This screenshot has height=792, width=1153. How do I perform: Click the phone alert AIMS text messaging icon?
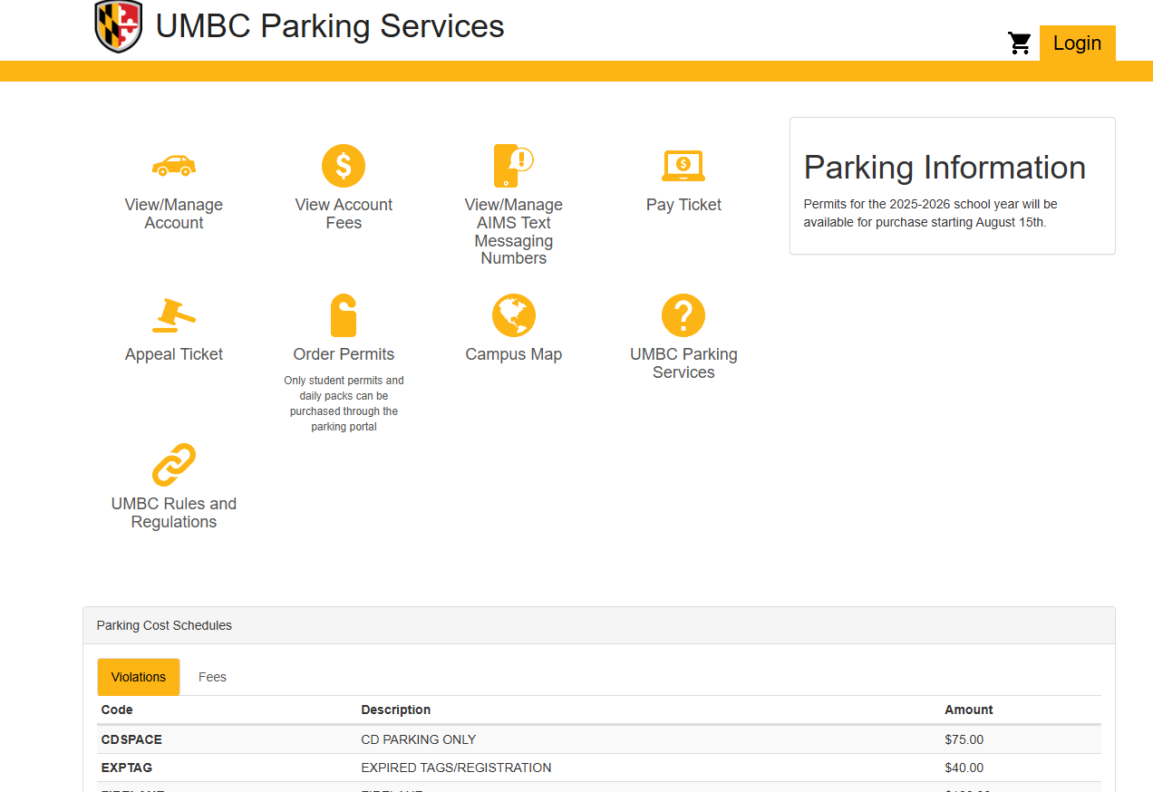513,166
